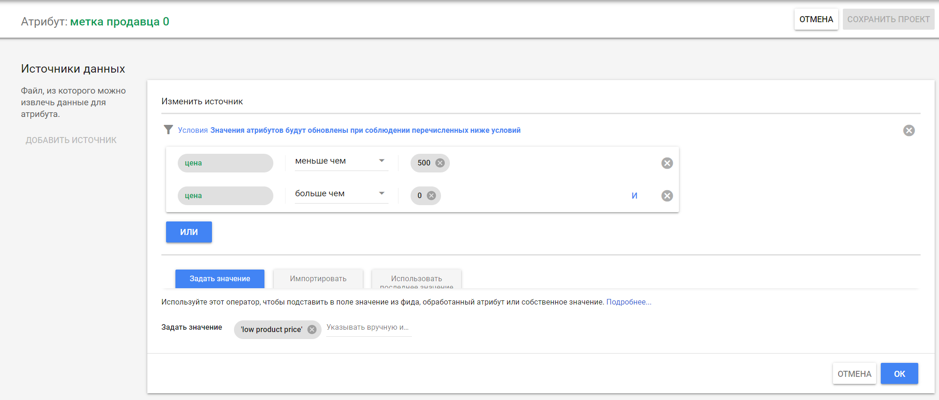
Task: Select the second 'цена' attribute field
Action: [225, 196]
